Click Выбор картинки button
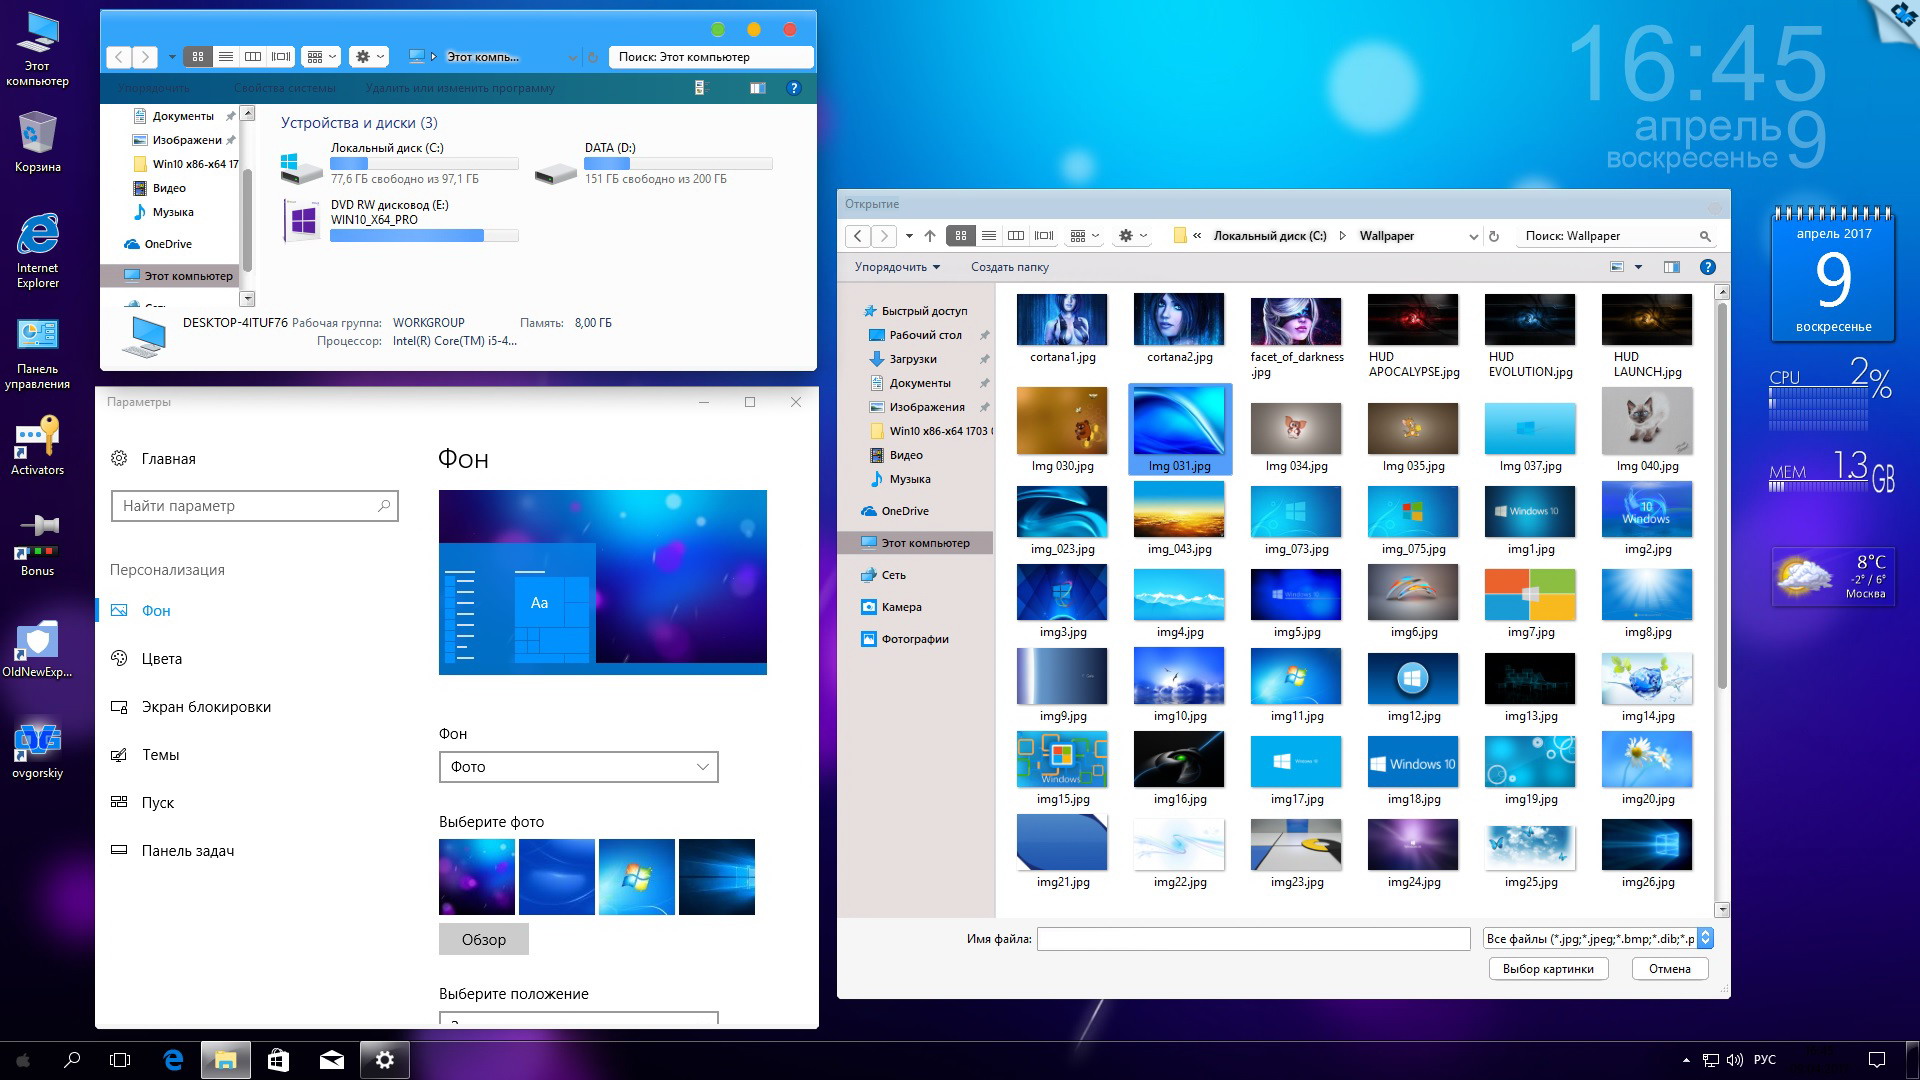Viewport: 1920px width, 1080px height. click(x=1548, y=969)
